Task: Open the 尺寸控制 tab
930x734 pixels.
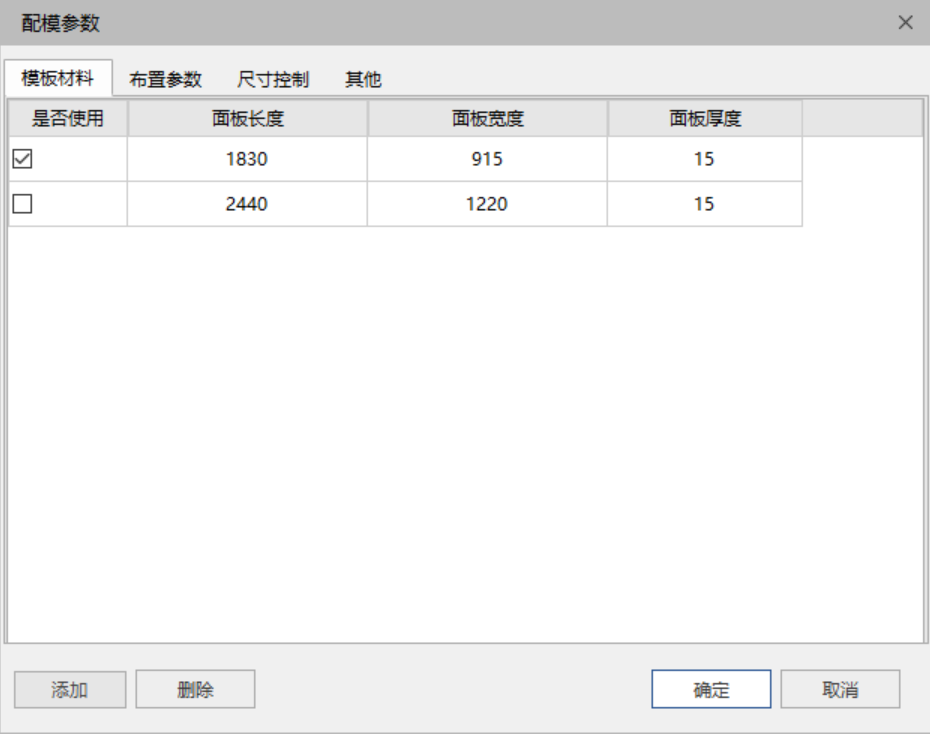Action: [273, 79]
